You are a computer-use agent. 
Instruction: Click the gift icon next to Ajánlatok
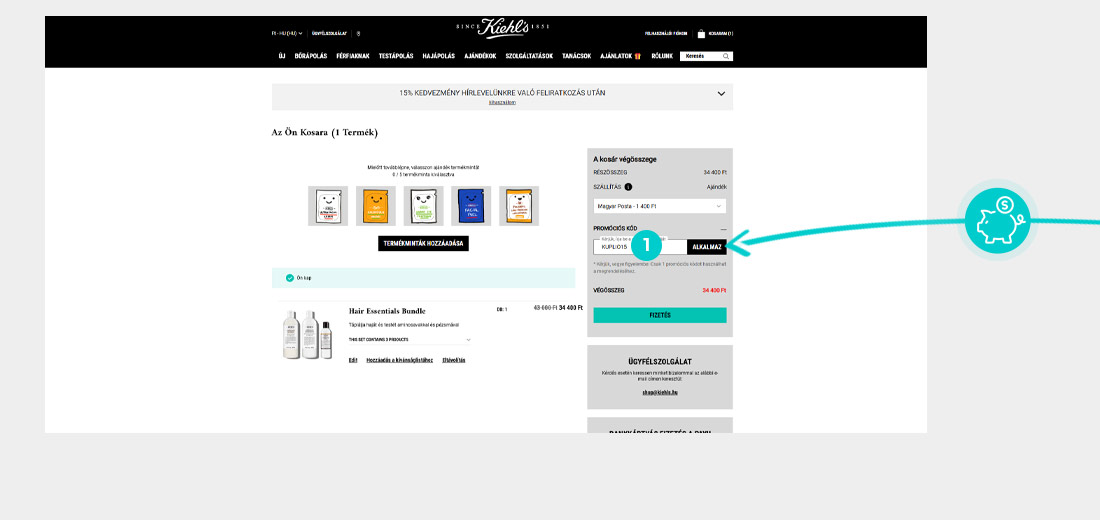click(x=638, y=56)
